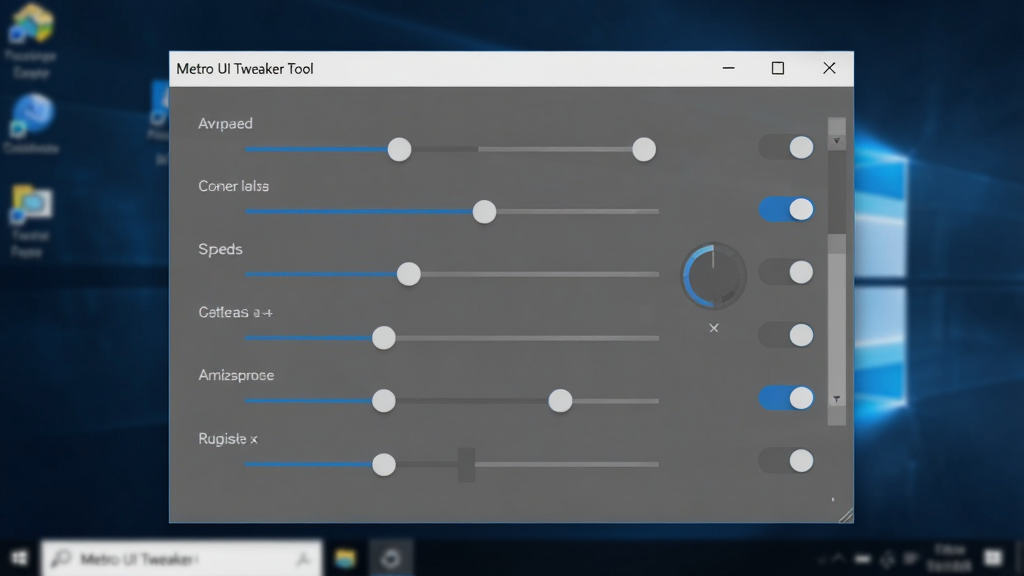Click the Speds label
The width and height of the screenshot is (1024, 576).
[220, 249]
